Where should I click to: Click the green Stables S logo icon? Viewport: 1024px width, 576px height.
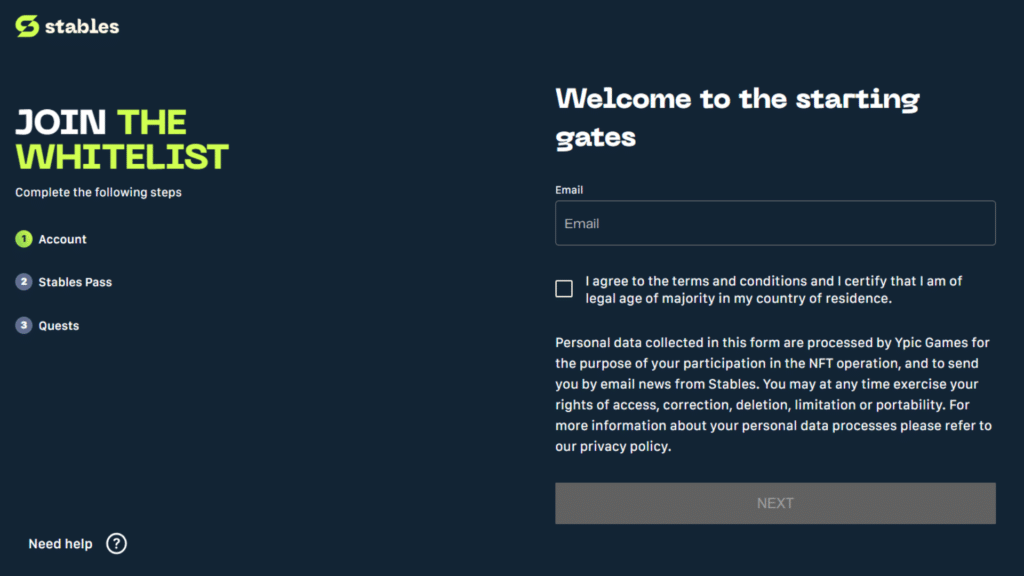click(27, 26)
